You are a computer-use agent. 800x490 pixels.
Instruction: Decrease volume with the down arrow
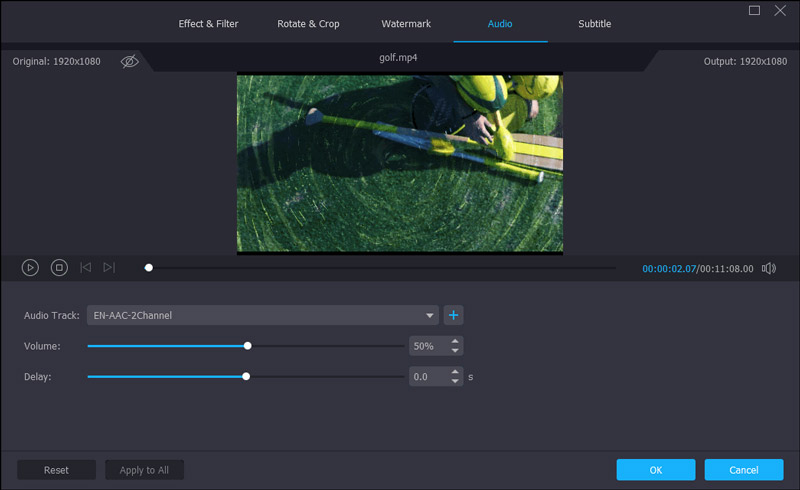coord(456,351)
